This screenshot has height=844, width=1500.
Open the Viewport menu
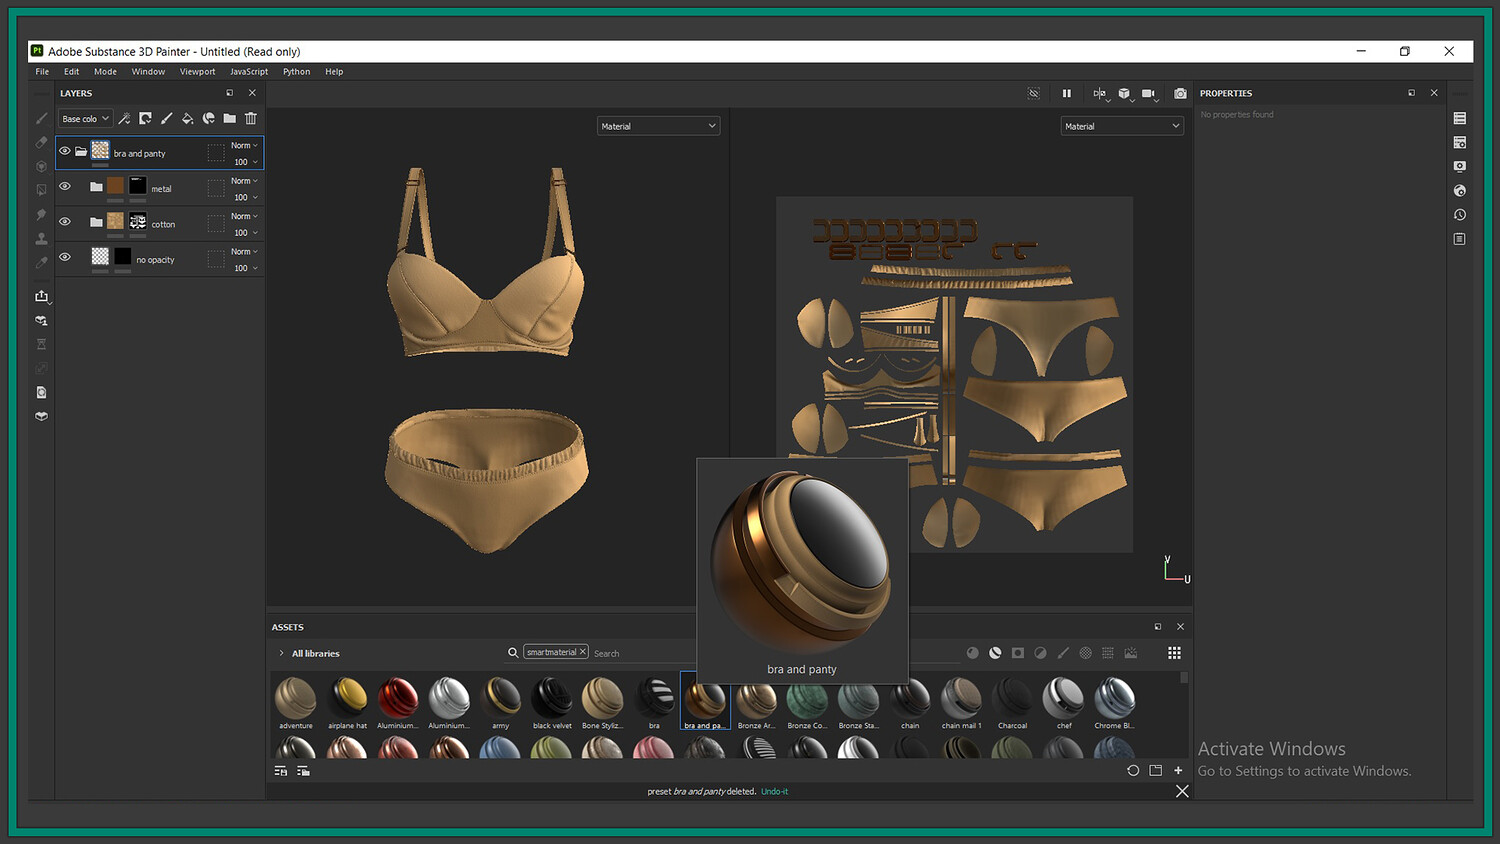pos(197,72)
